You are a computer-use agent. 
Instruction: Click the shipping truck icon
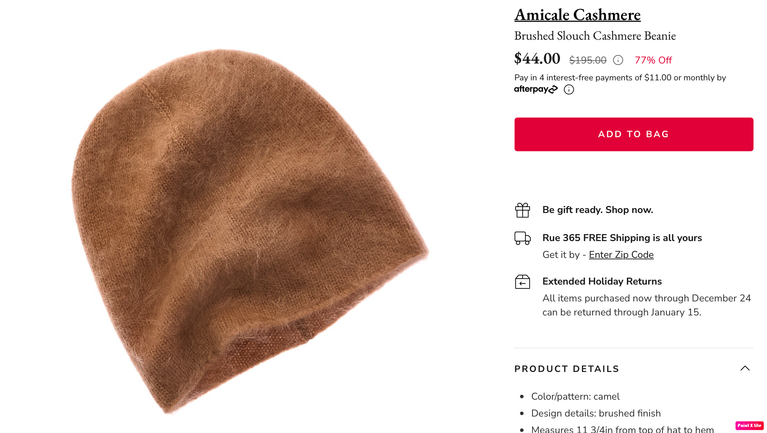point(522,238)
